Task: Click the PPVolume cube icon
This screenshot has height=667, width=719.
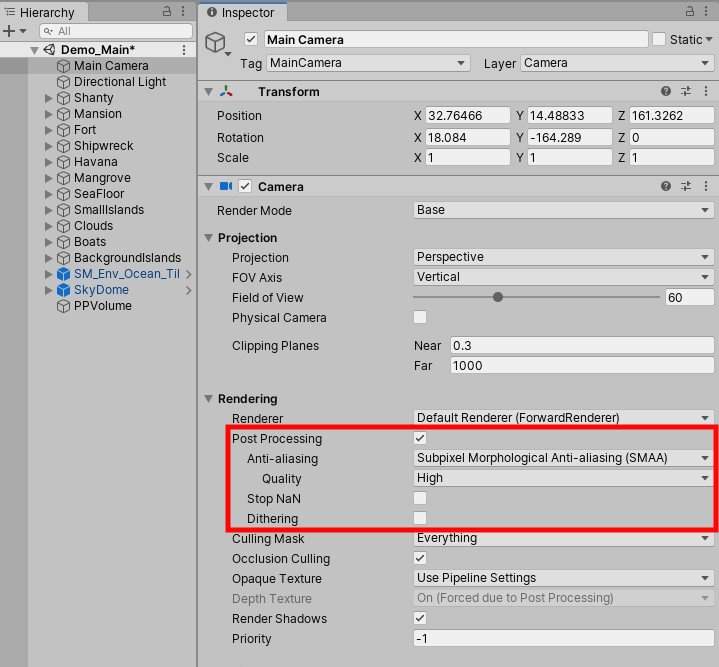Action: point(63,306)
